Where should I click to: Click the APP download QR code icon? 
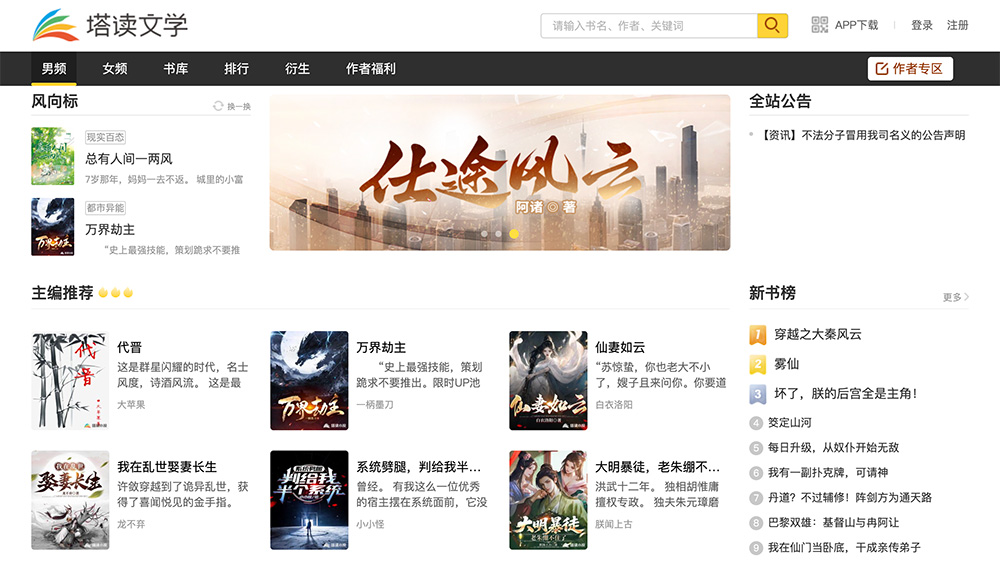[820, 25]
